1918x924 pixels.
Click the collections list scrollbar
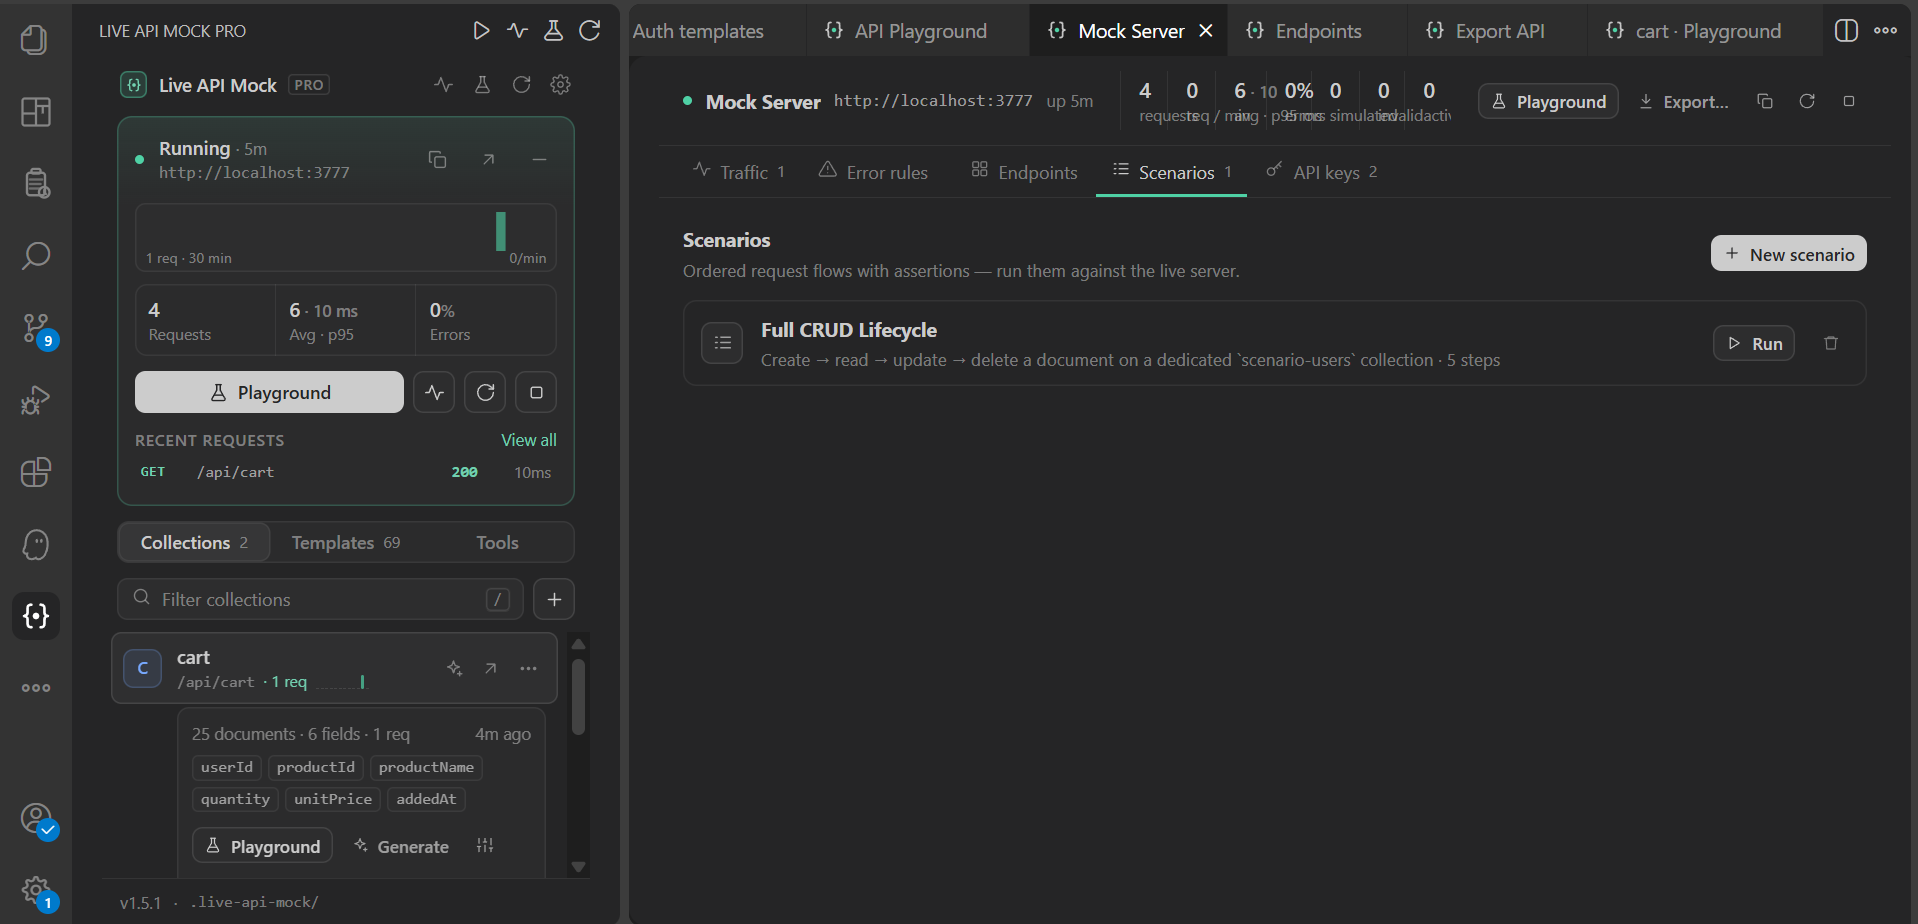(578, 698)
